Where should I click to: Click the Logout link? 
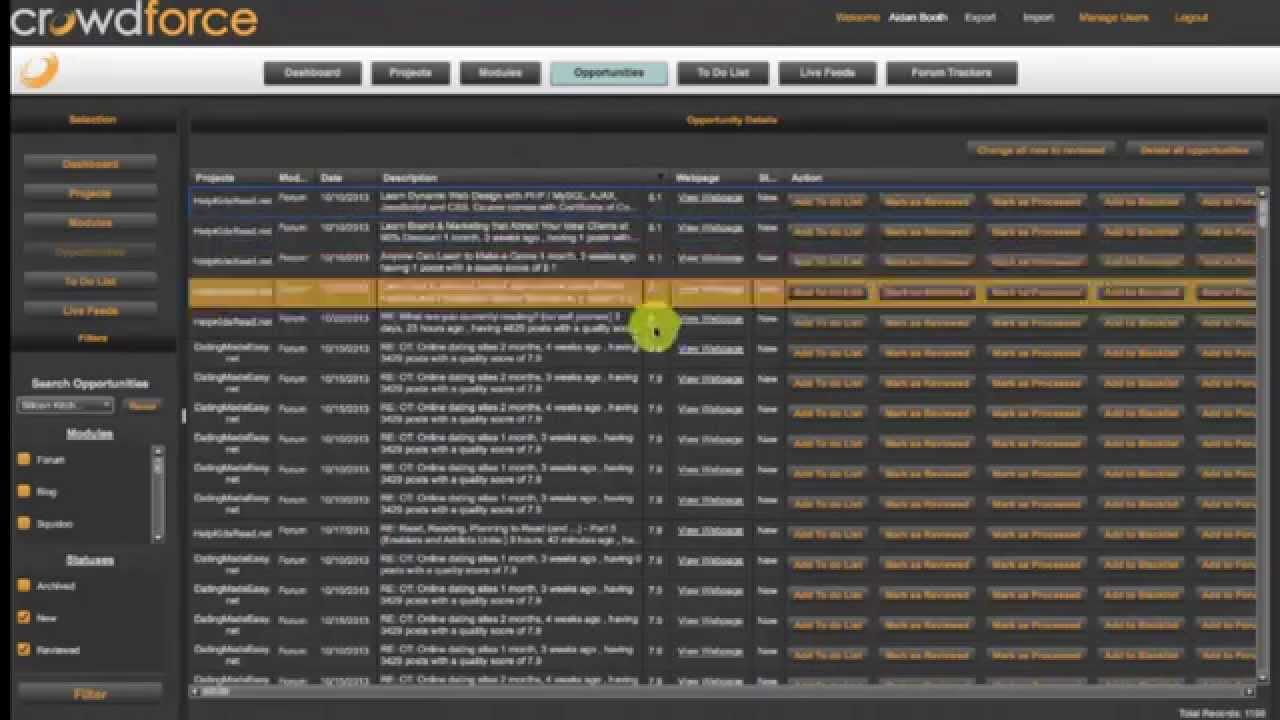[x=1191, y=18]
